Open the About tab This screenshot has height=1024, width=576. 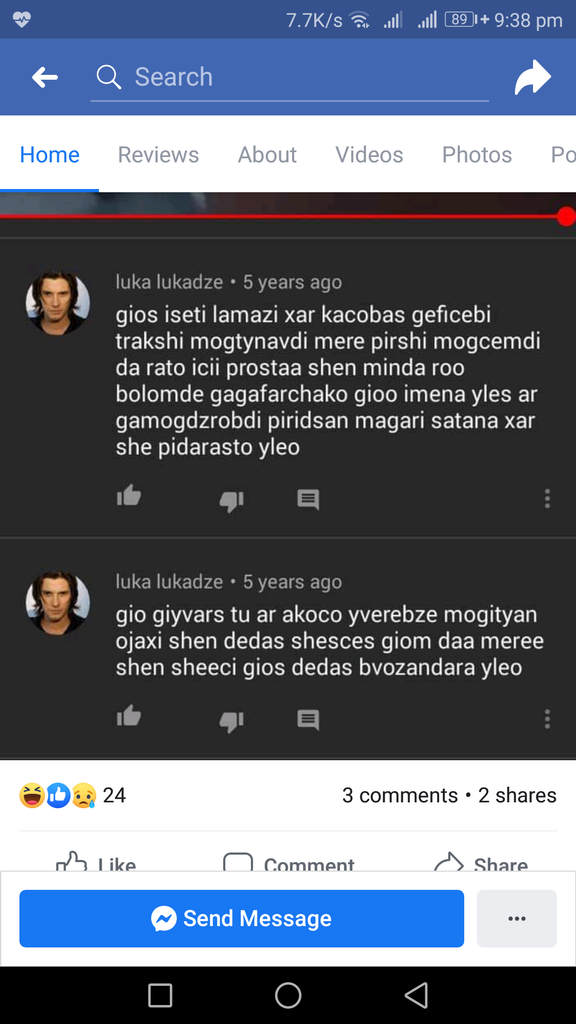(267, 155)
